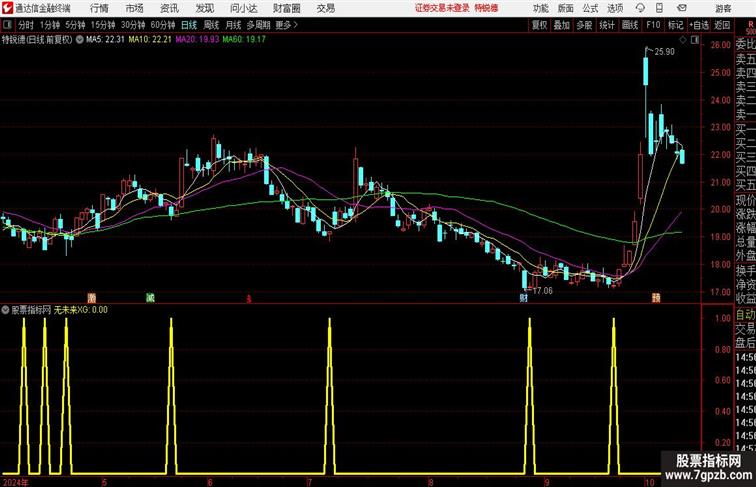This screenshot has width=756, height=487.
Task: Open the 发现 menu
Action: tap(204, 8)
